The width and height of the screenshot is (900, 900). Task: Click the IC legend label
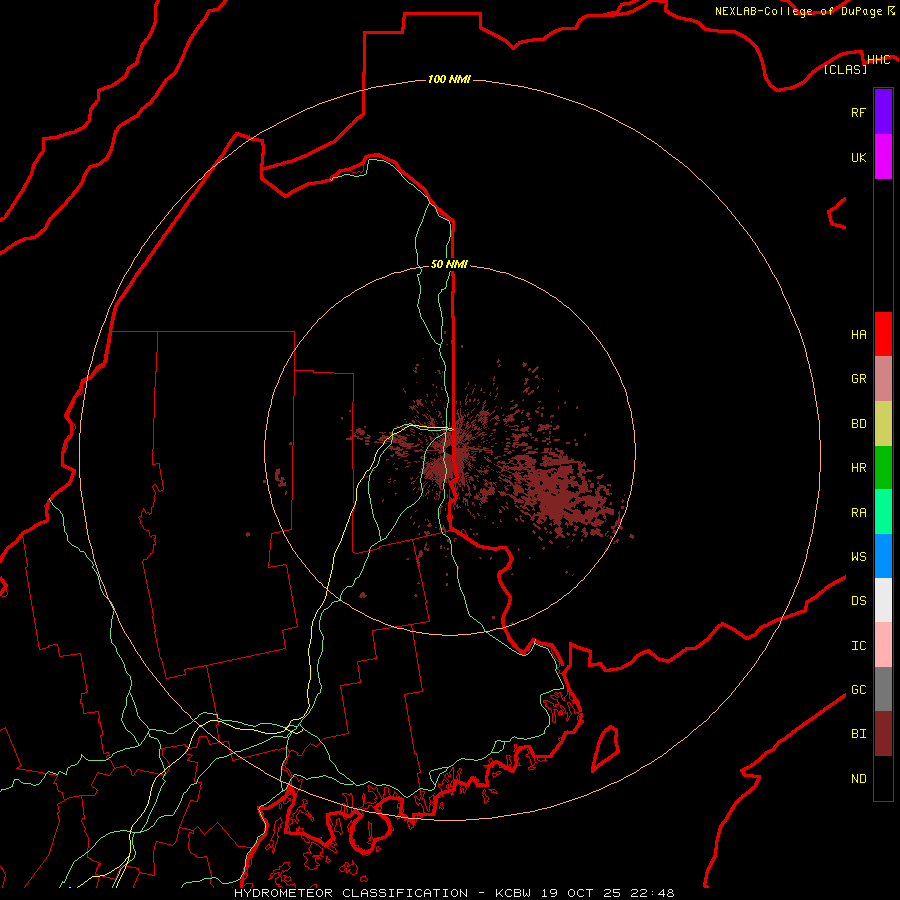(x=858, y=646)
